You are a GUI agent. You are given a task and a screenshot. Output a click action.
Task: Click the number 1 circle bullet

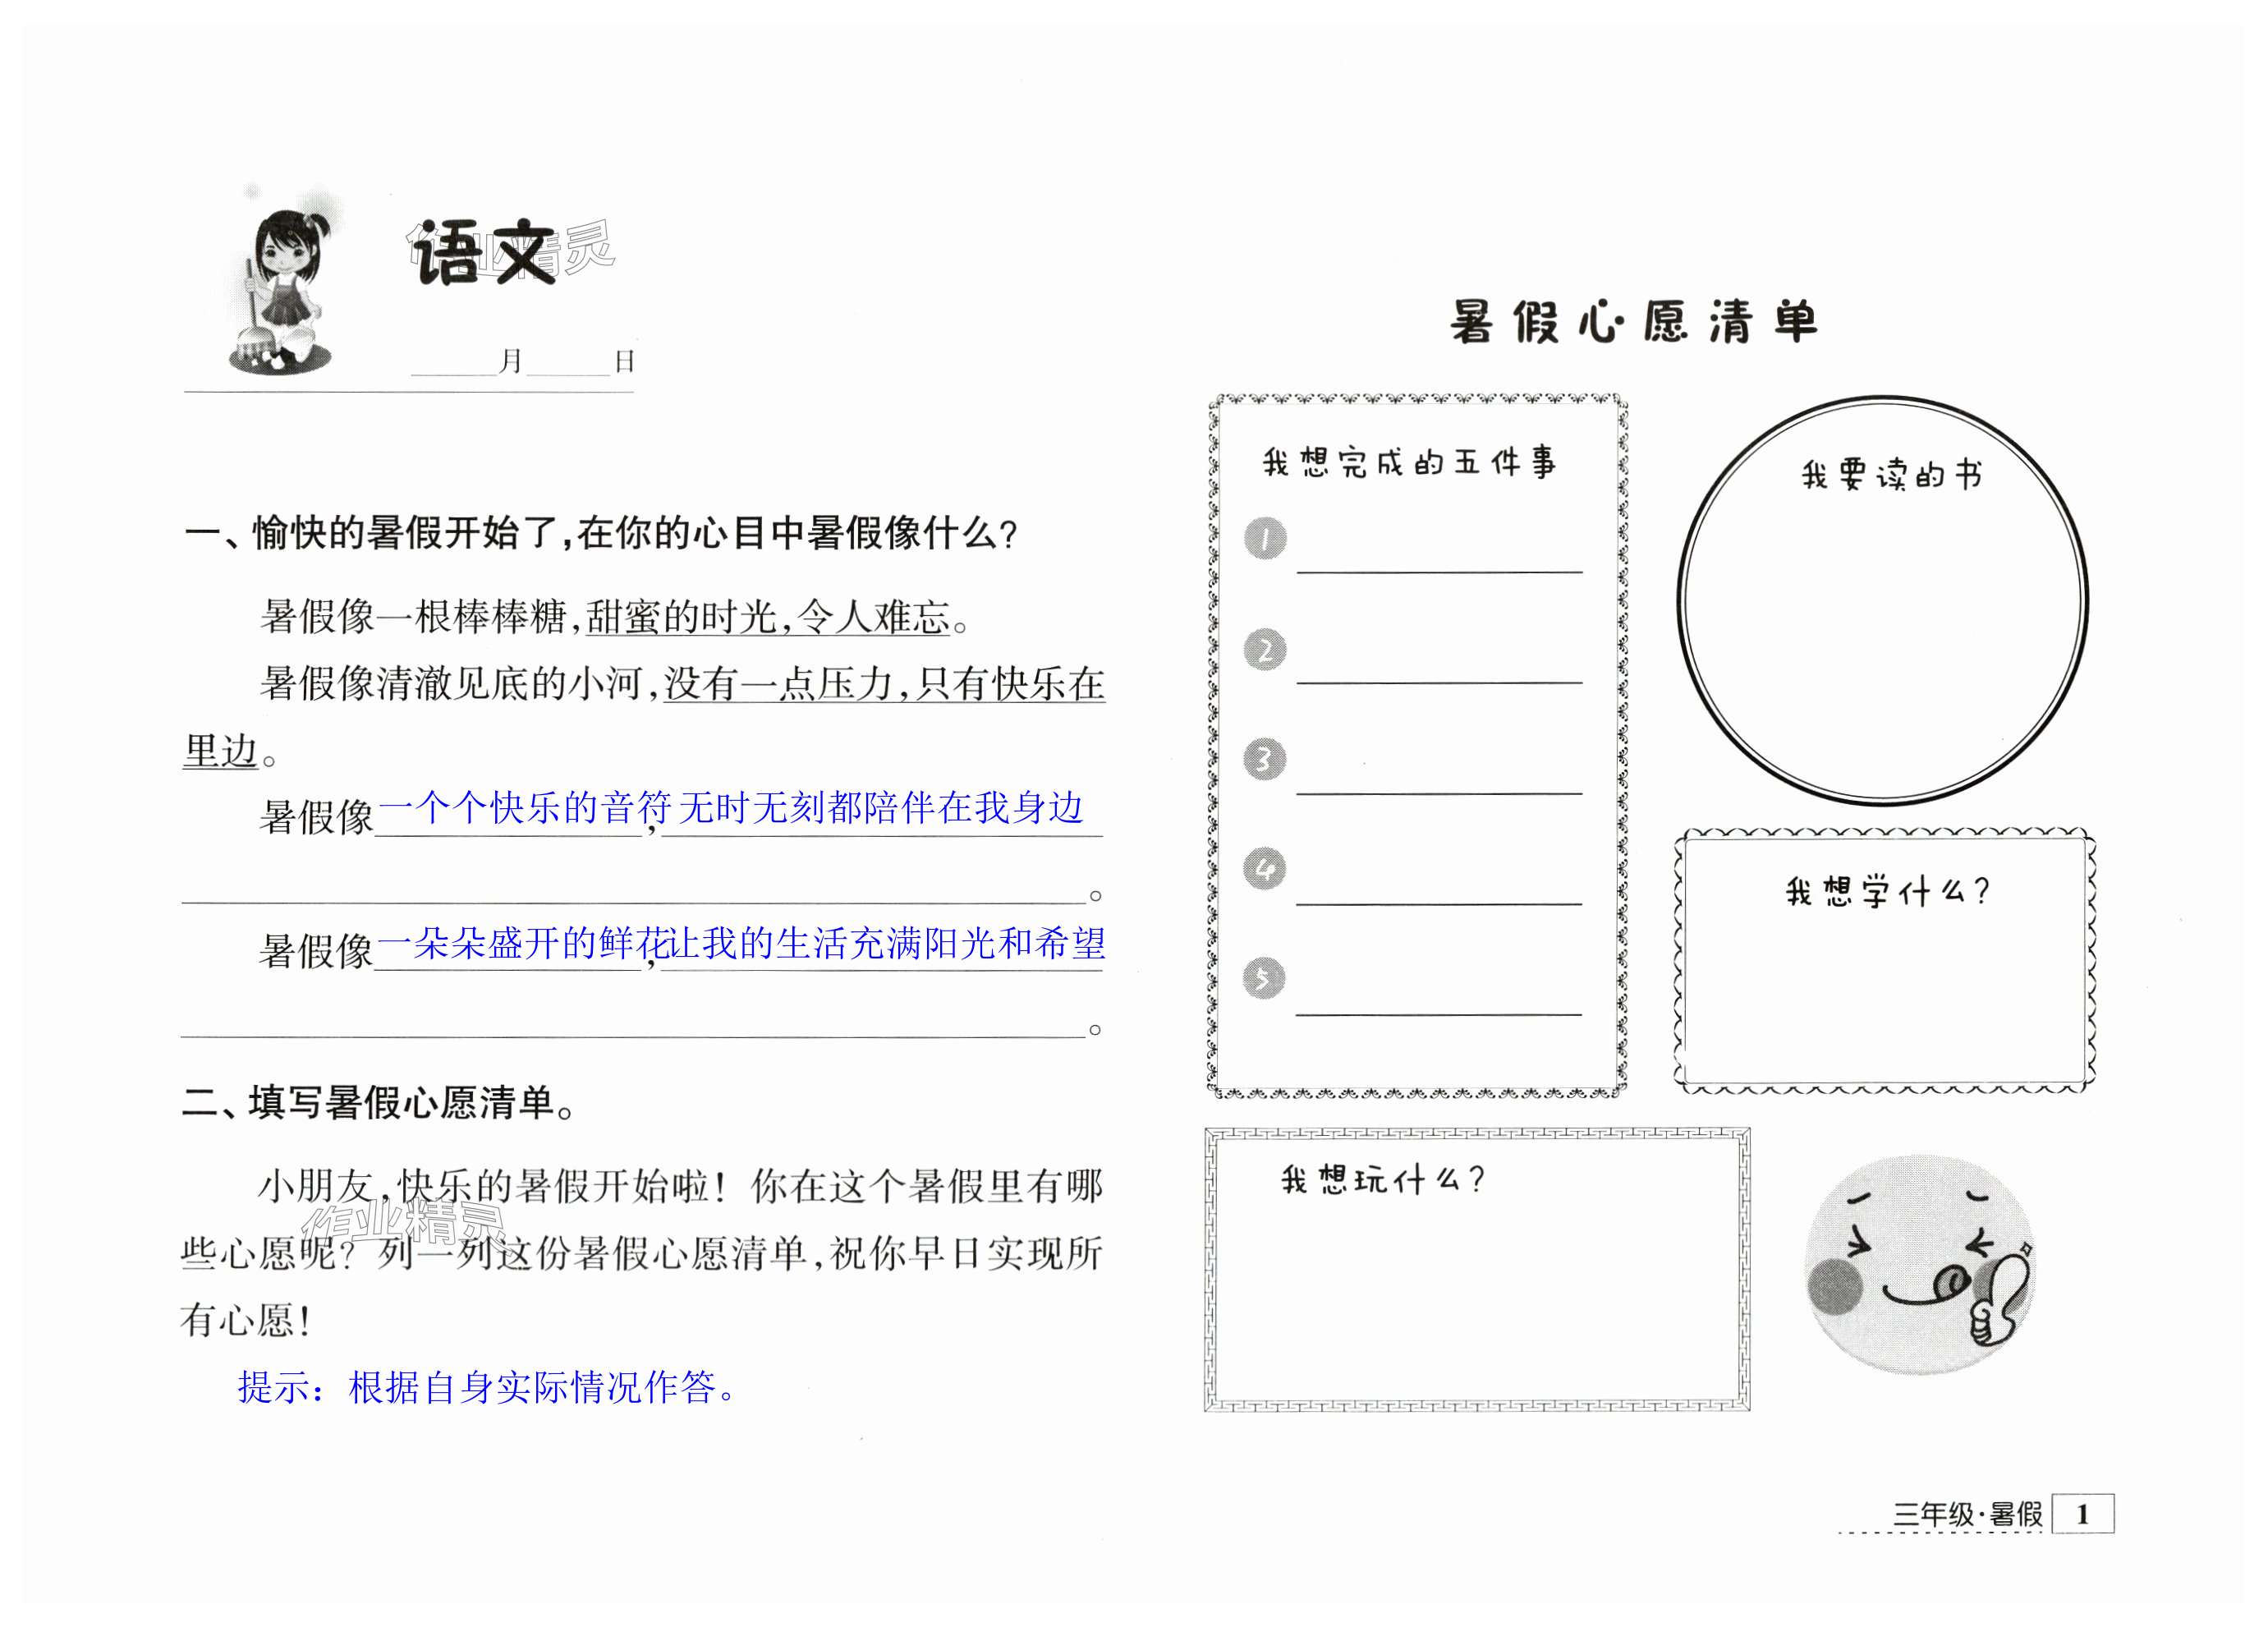coord(1265,539)
